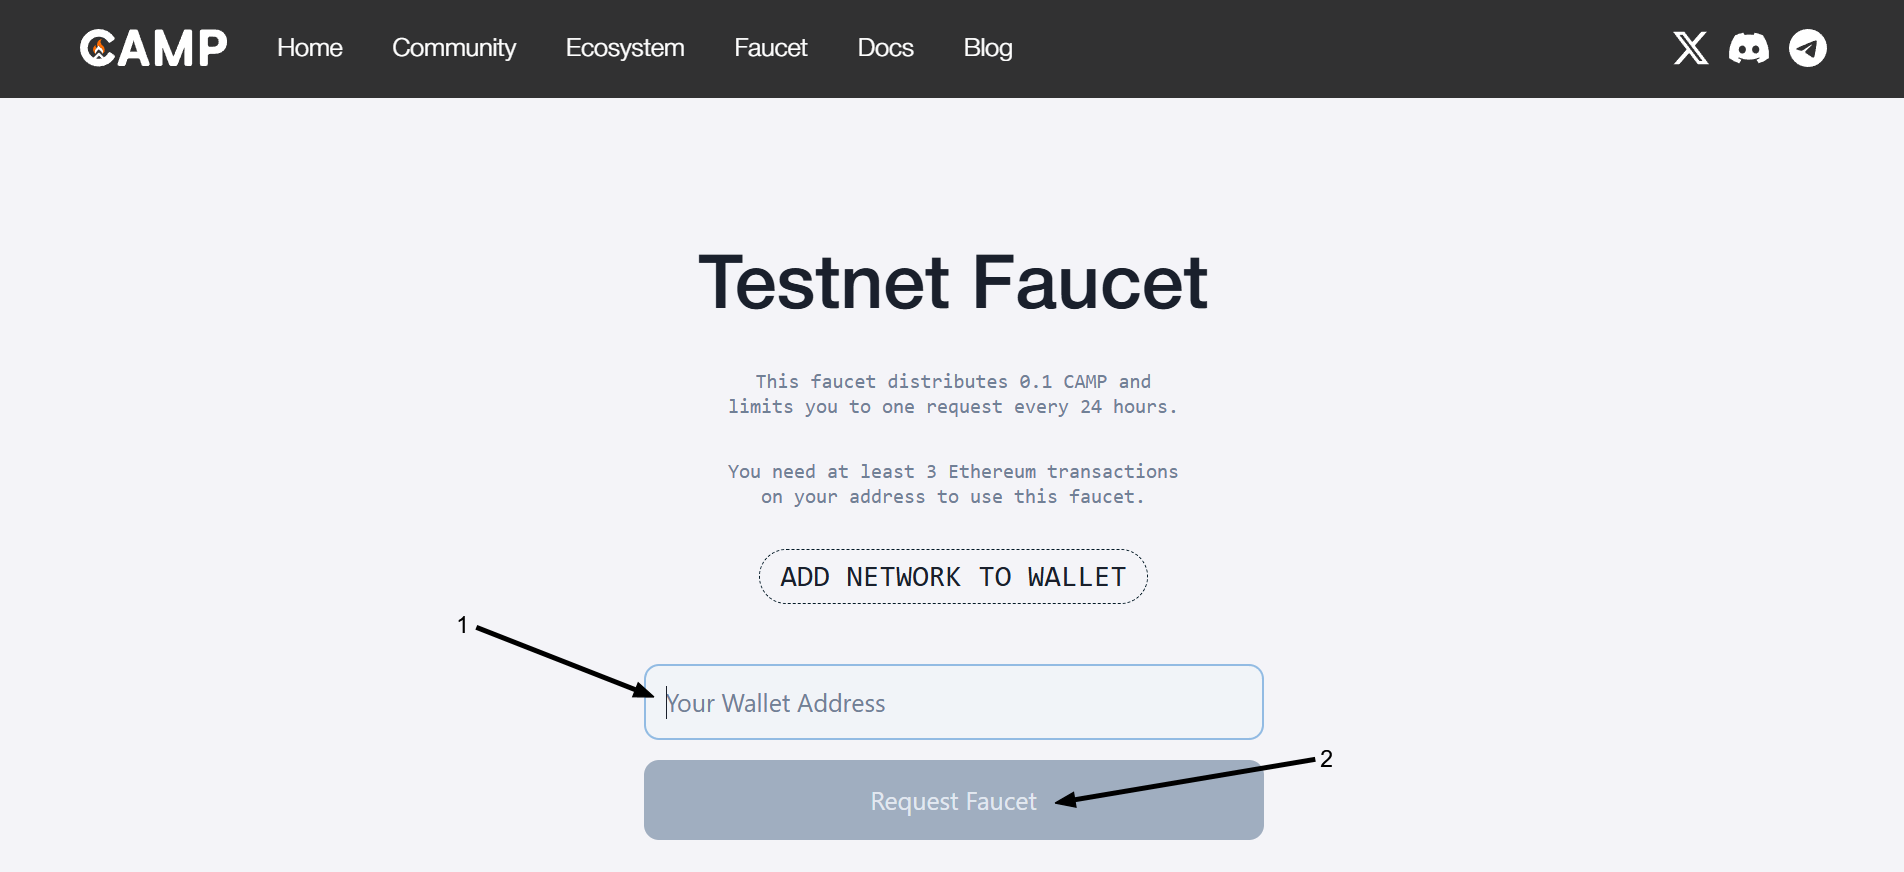
Task: Click the ADD NETWORK TO WALLET button
Action: tap(953, 577)
